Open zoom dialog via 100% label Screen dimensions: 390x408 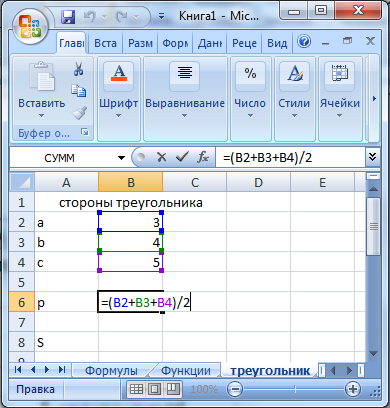(204, 389)
